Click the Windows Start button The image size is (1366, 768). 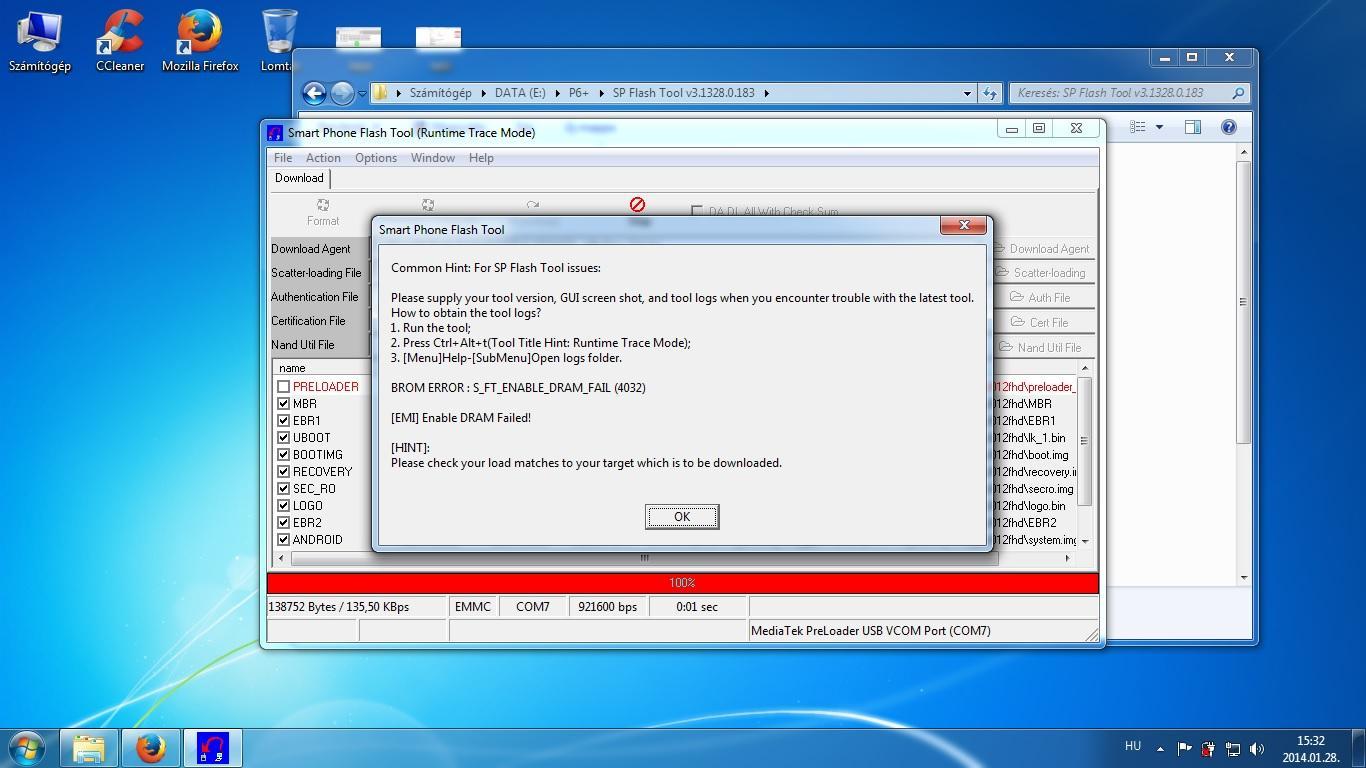[25, 748]
